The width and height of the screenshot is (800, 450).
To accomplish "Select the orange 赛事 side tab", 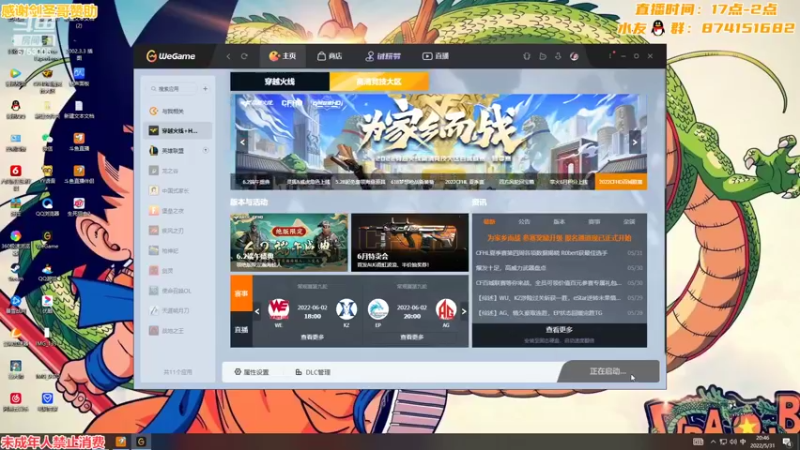I will (x=241, y=293).
